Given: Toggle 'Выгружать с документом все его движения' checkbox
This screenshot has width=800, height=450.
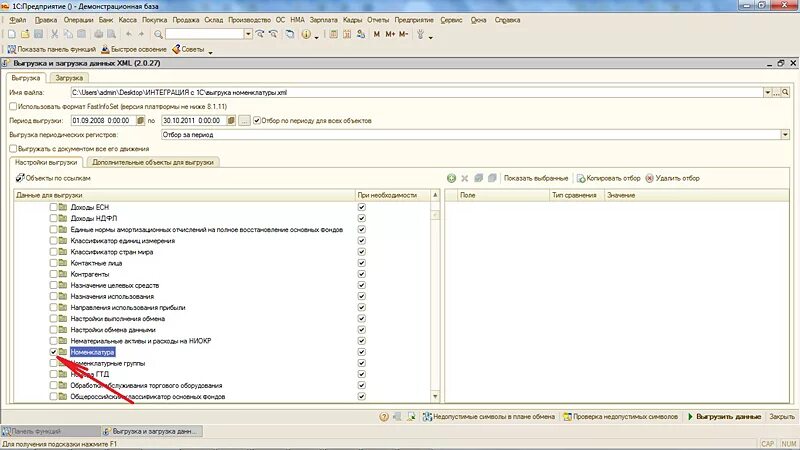Looking at the screenshot, I should [13, 148].
